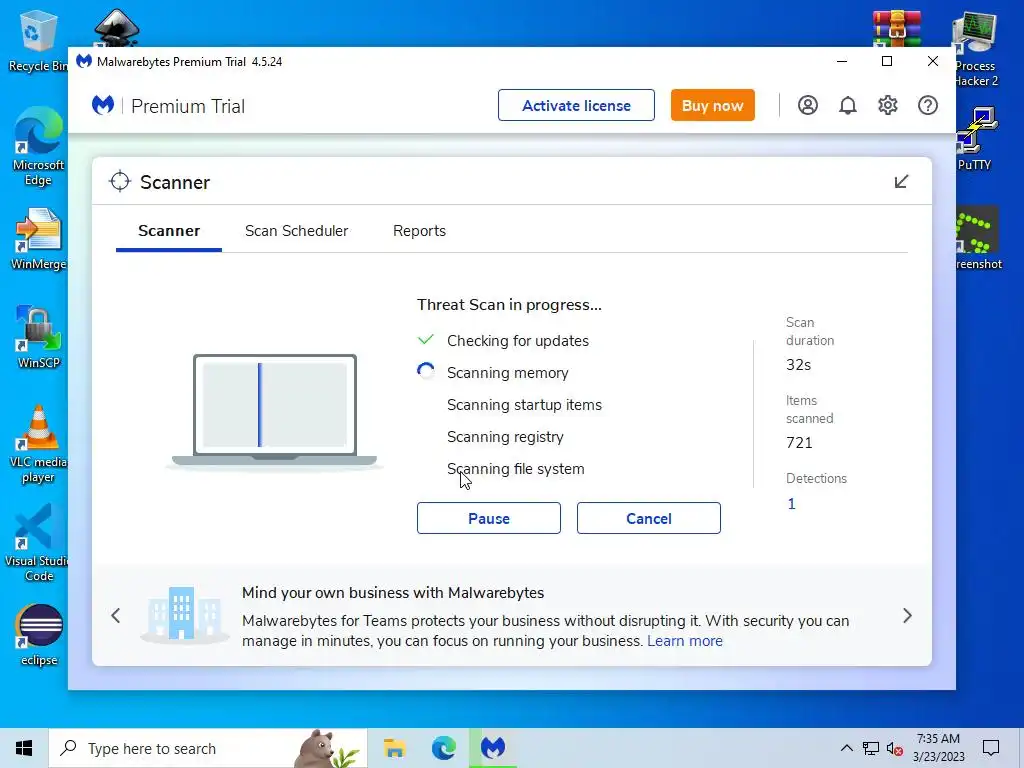1024x768 pixels.
Task: Open PuTTY desktop shortcut
Action: (976, 138)
